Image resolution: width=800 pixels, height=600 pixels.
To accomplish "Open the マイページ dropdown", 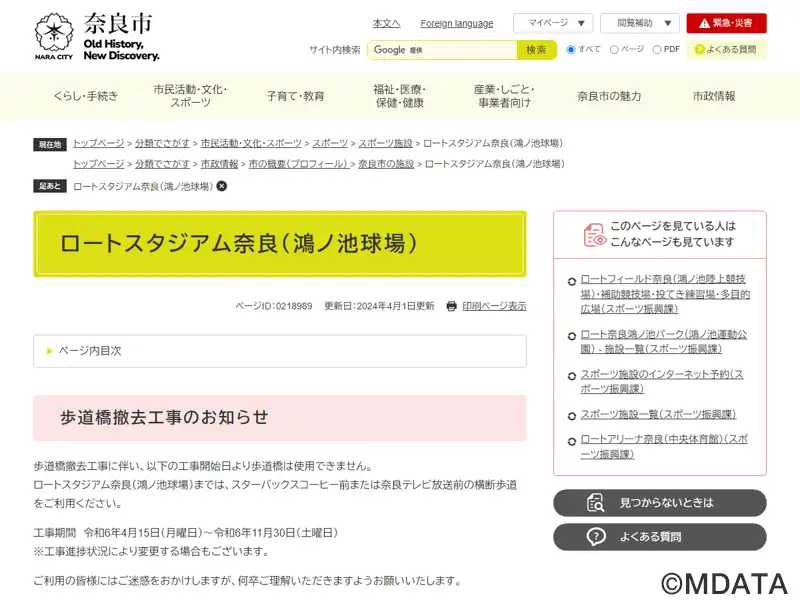I will pyautogui.click(x=553, y=23).
